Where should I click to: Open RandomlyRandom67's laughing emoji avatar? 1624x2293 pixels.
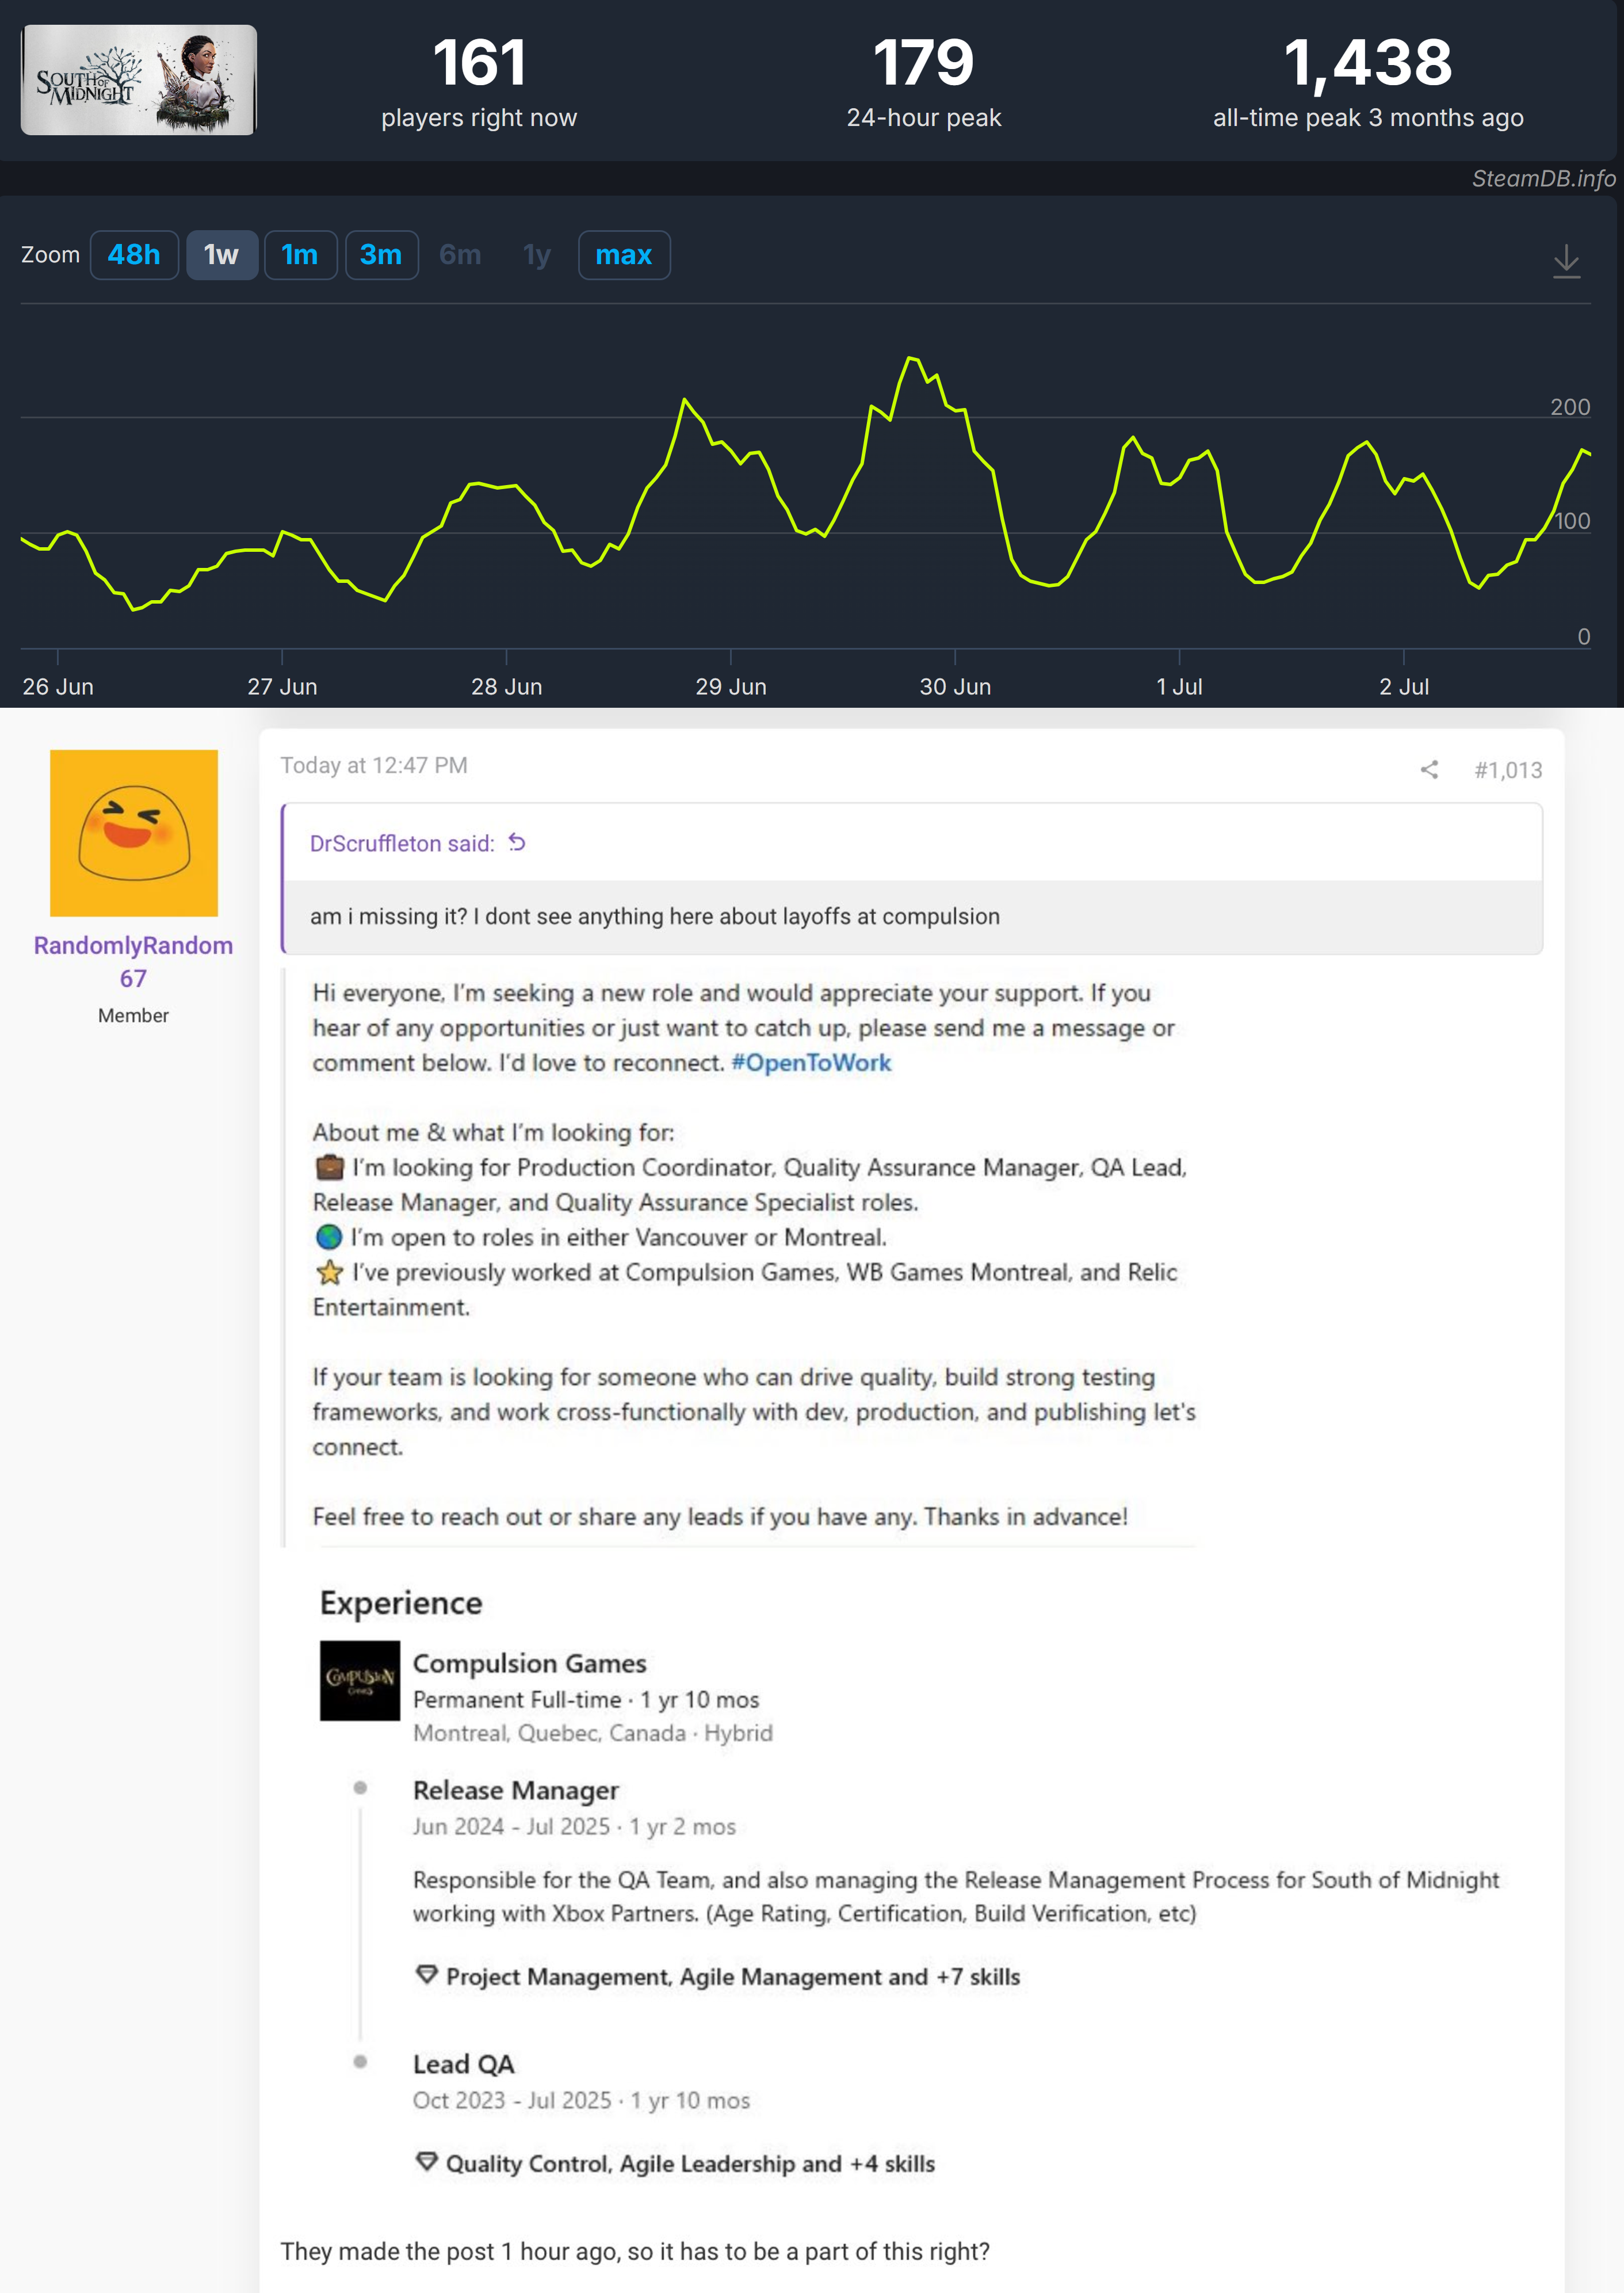coord(134,833)
